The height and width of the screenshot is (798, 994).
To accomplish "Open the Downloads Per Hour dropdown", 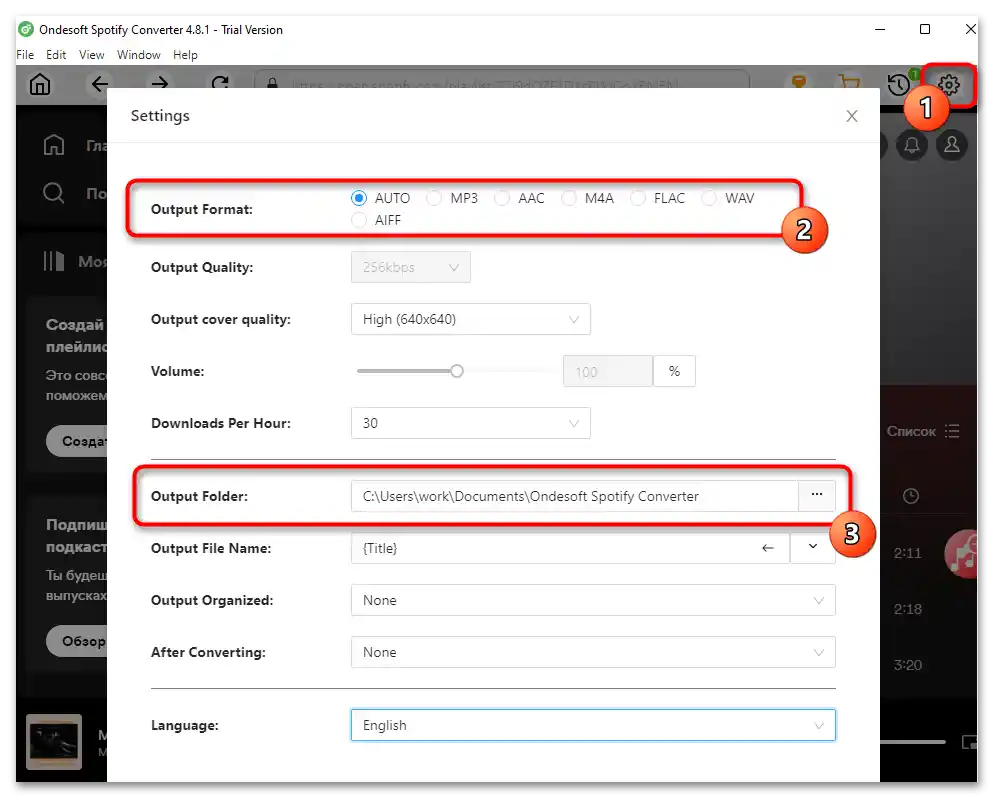I will click(470, 423).
